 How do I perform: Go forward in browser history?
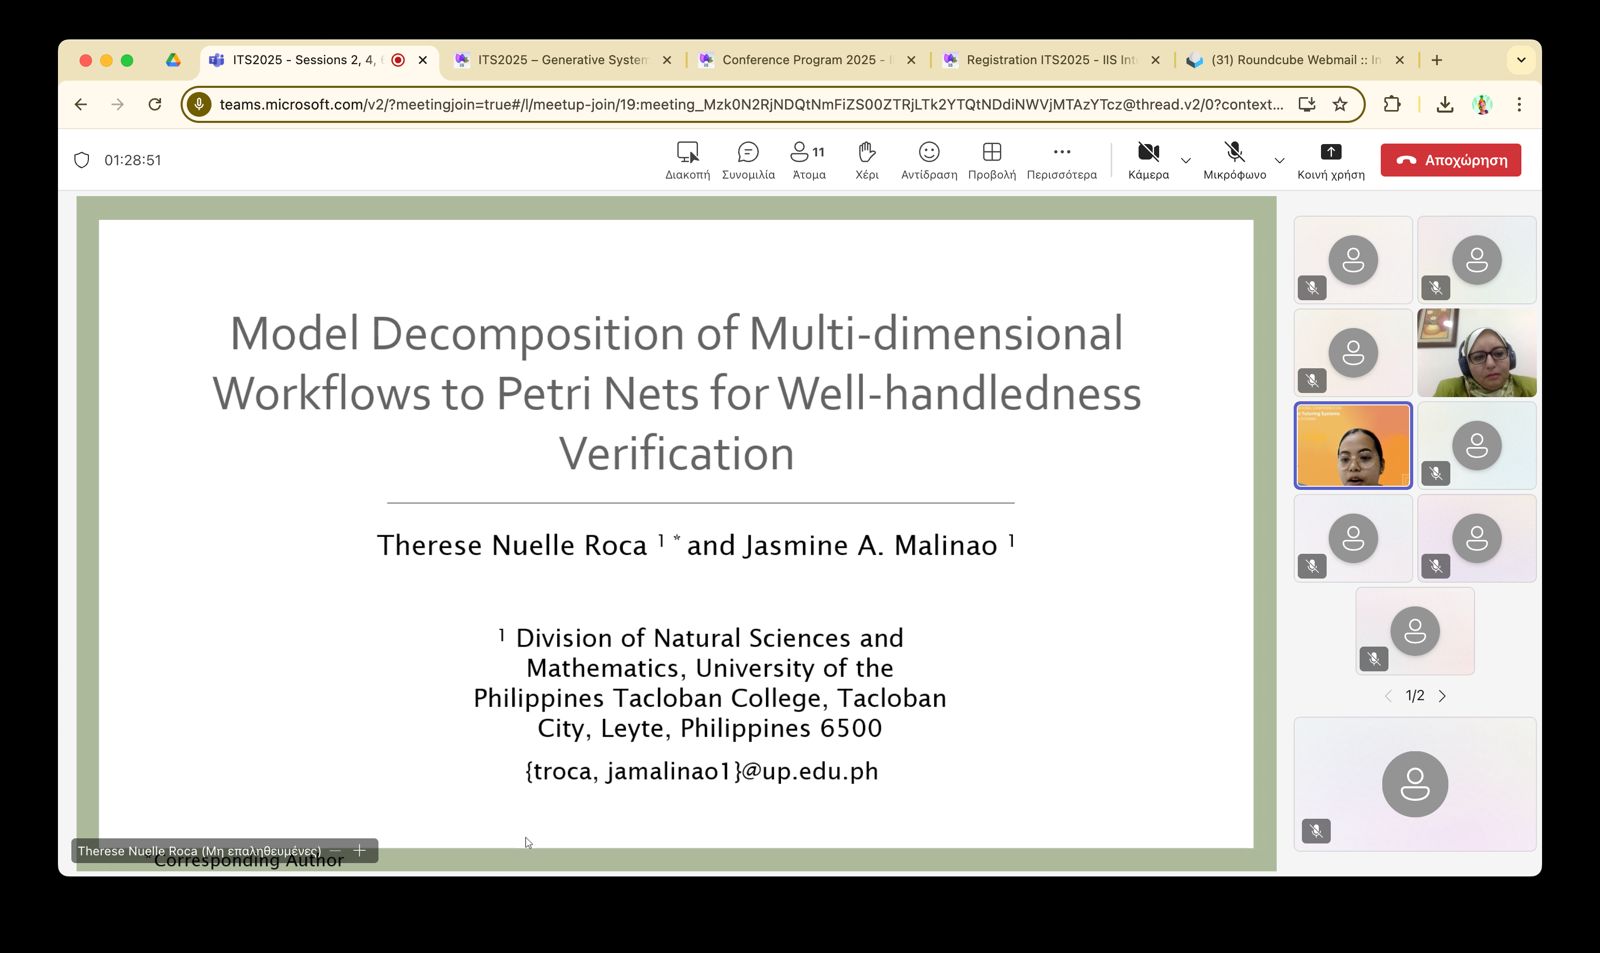tap(118, 104)
